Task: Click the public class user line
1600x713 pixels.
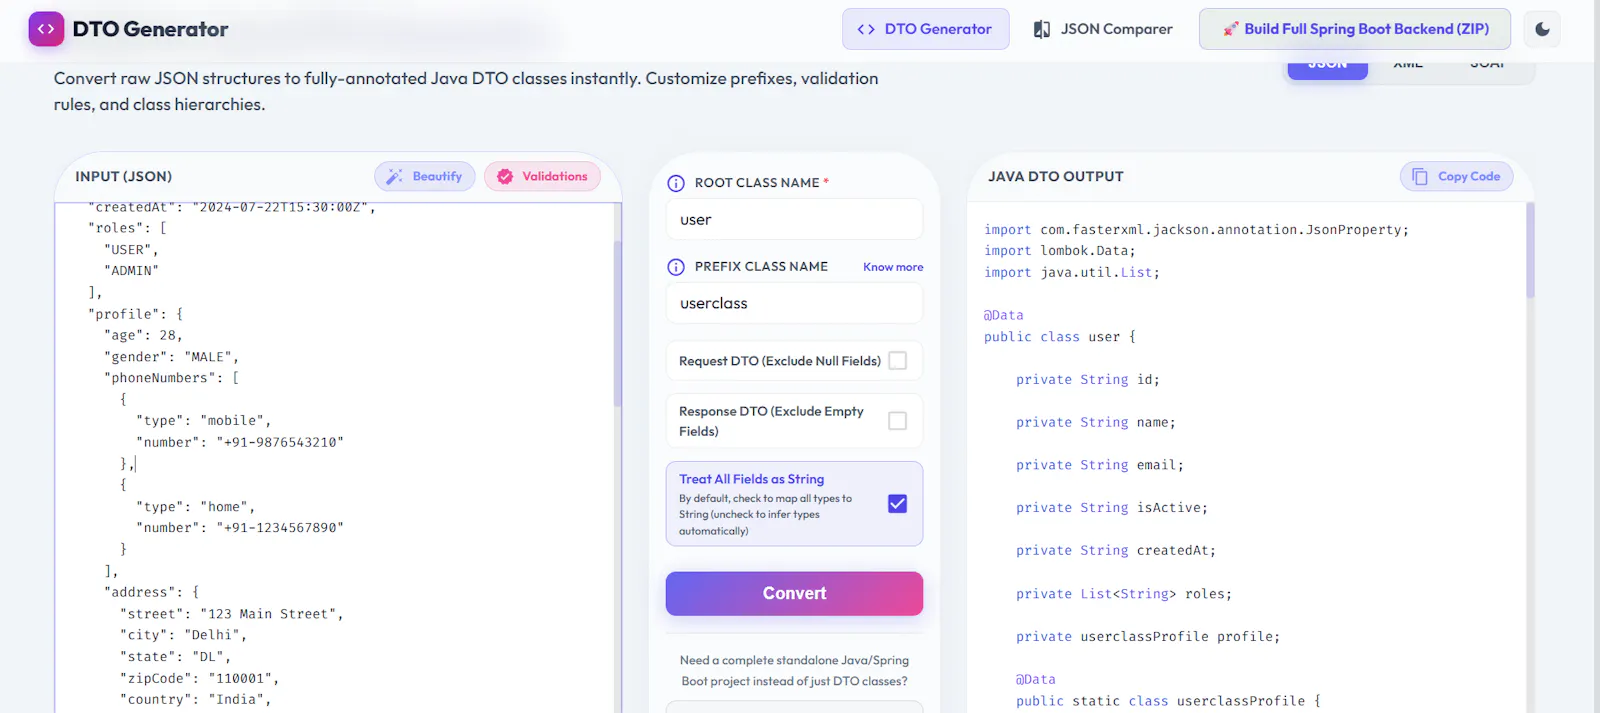Action: (x=1060, y=337)
